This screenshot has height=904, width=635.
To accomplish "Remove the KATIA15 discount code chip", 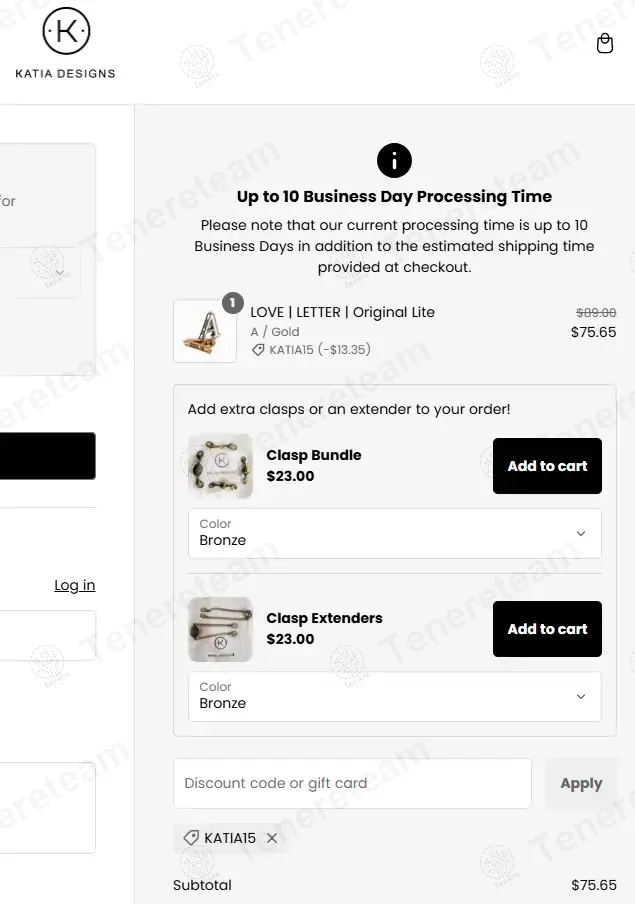I will (x=272, y=839).
